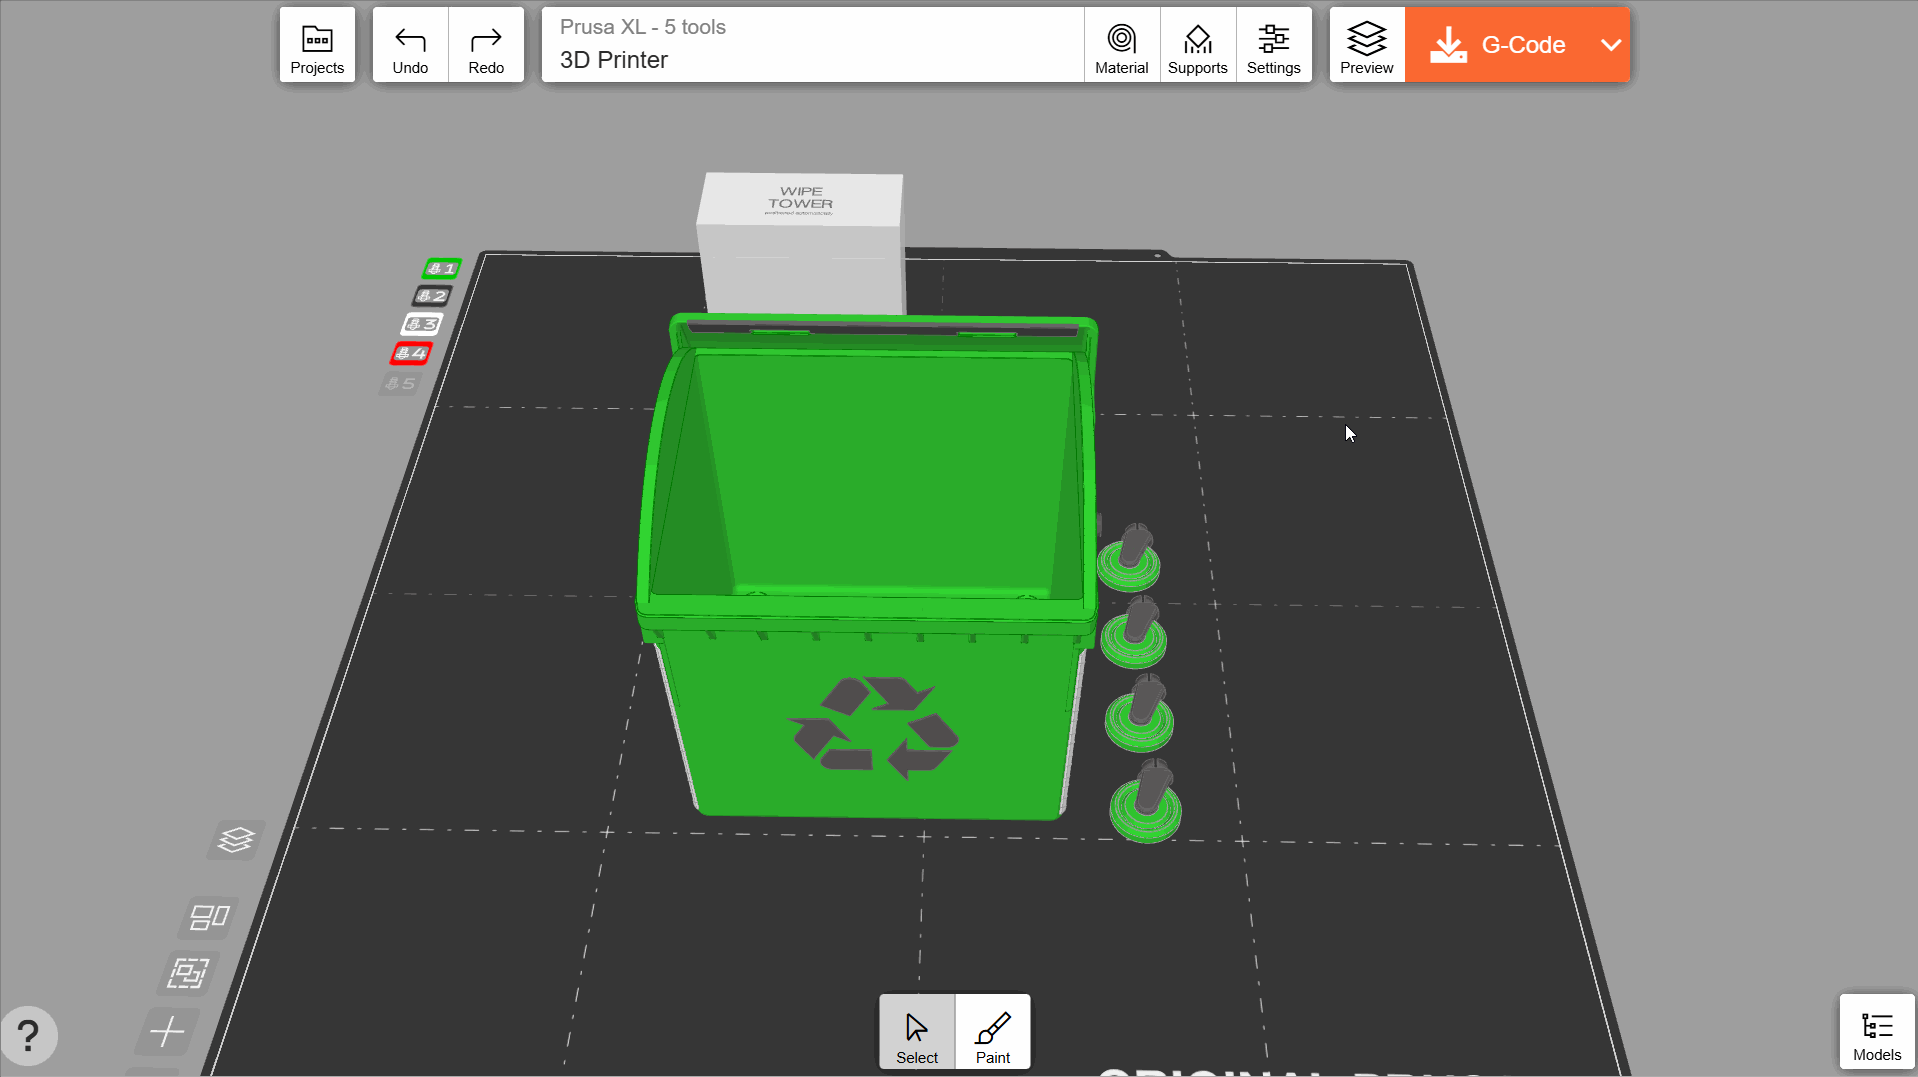Click the Redo arrow
The image size is (1918, 1077).
click(x=486, y=45)
